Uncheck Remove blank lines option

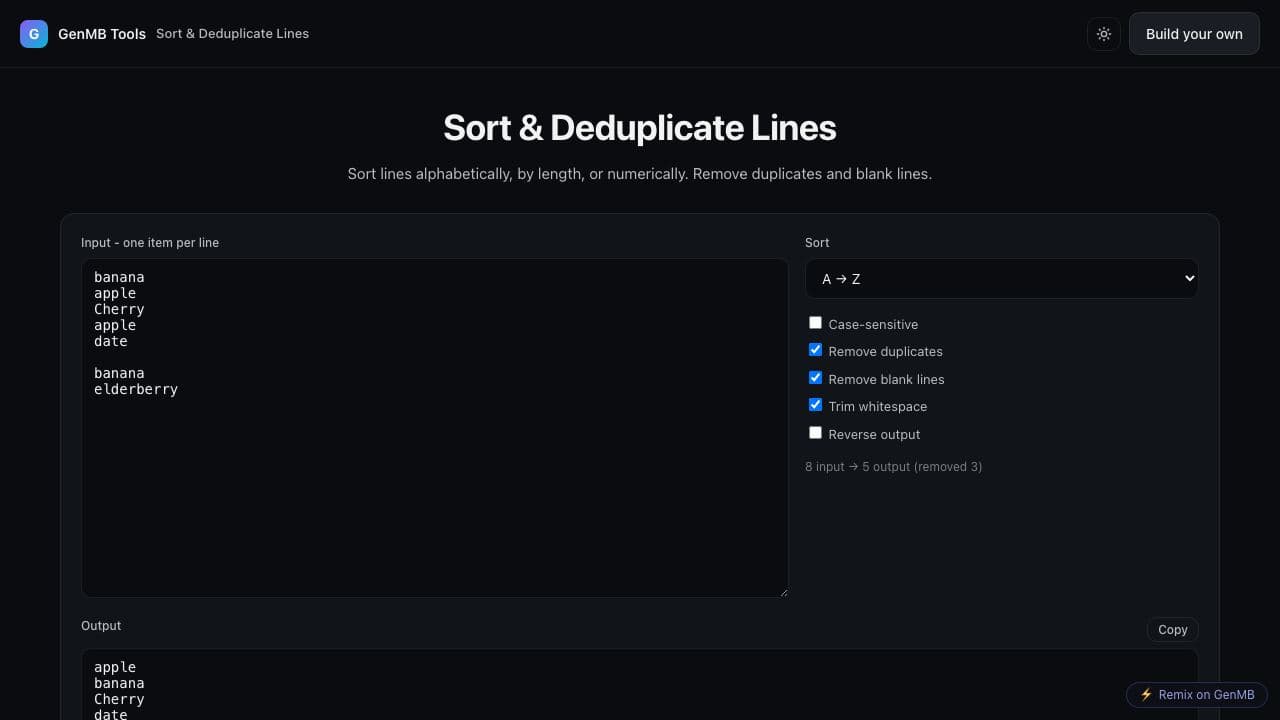[815, 378]
